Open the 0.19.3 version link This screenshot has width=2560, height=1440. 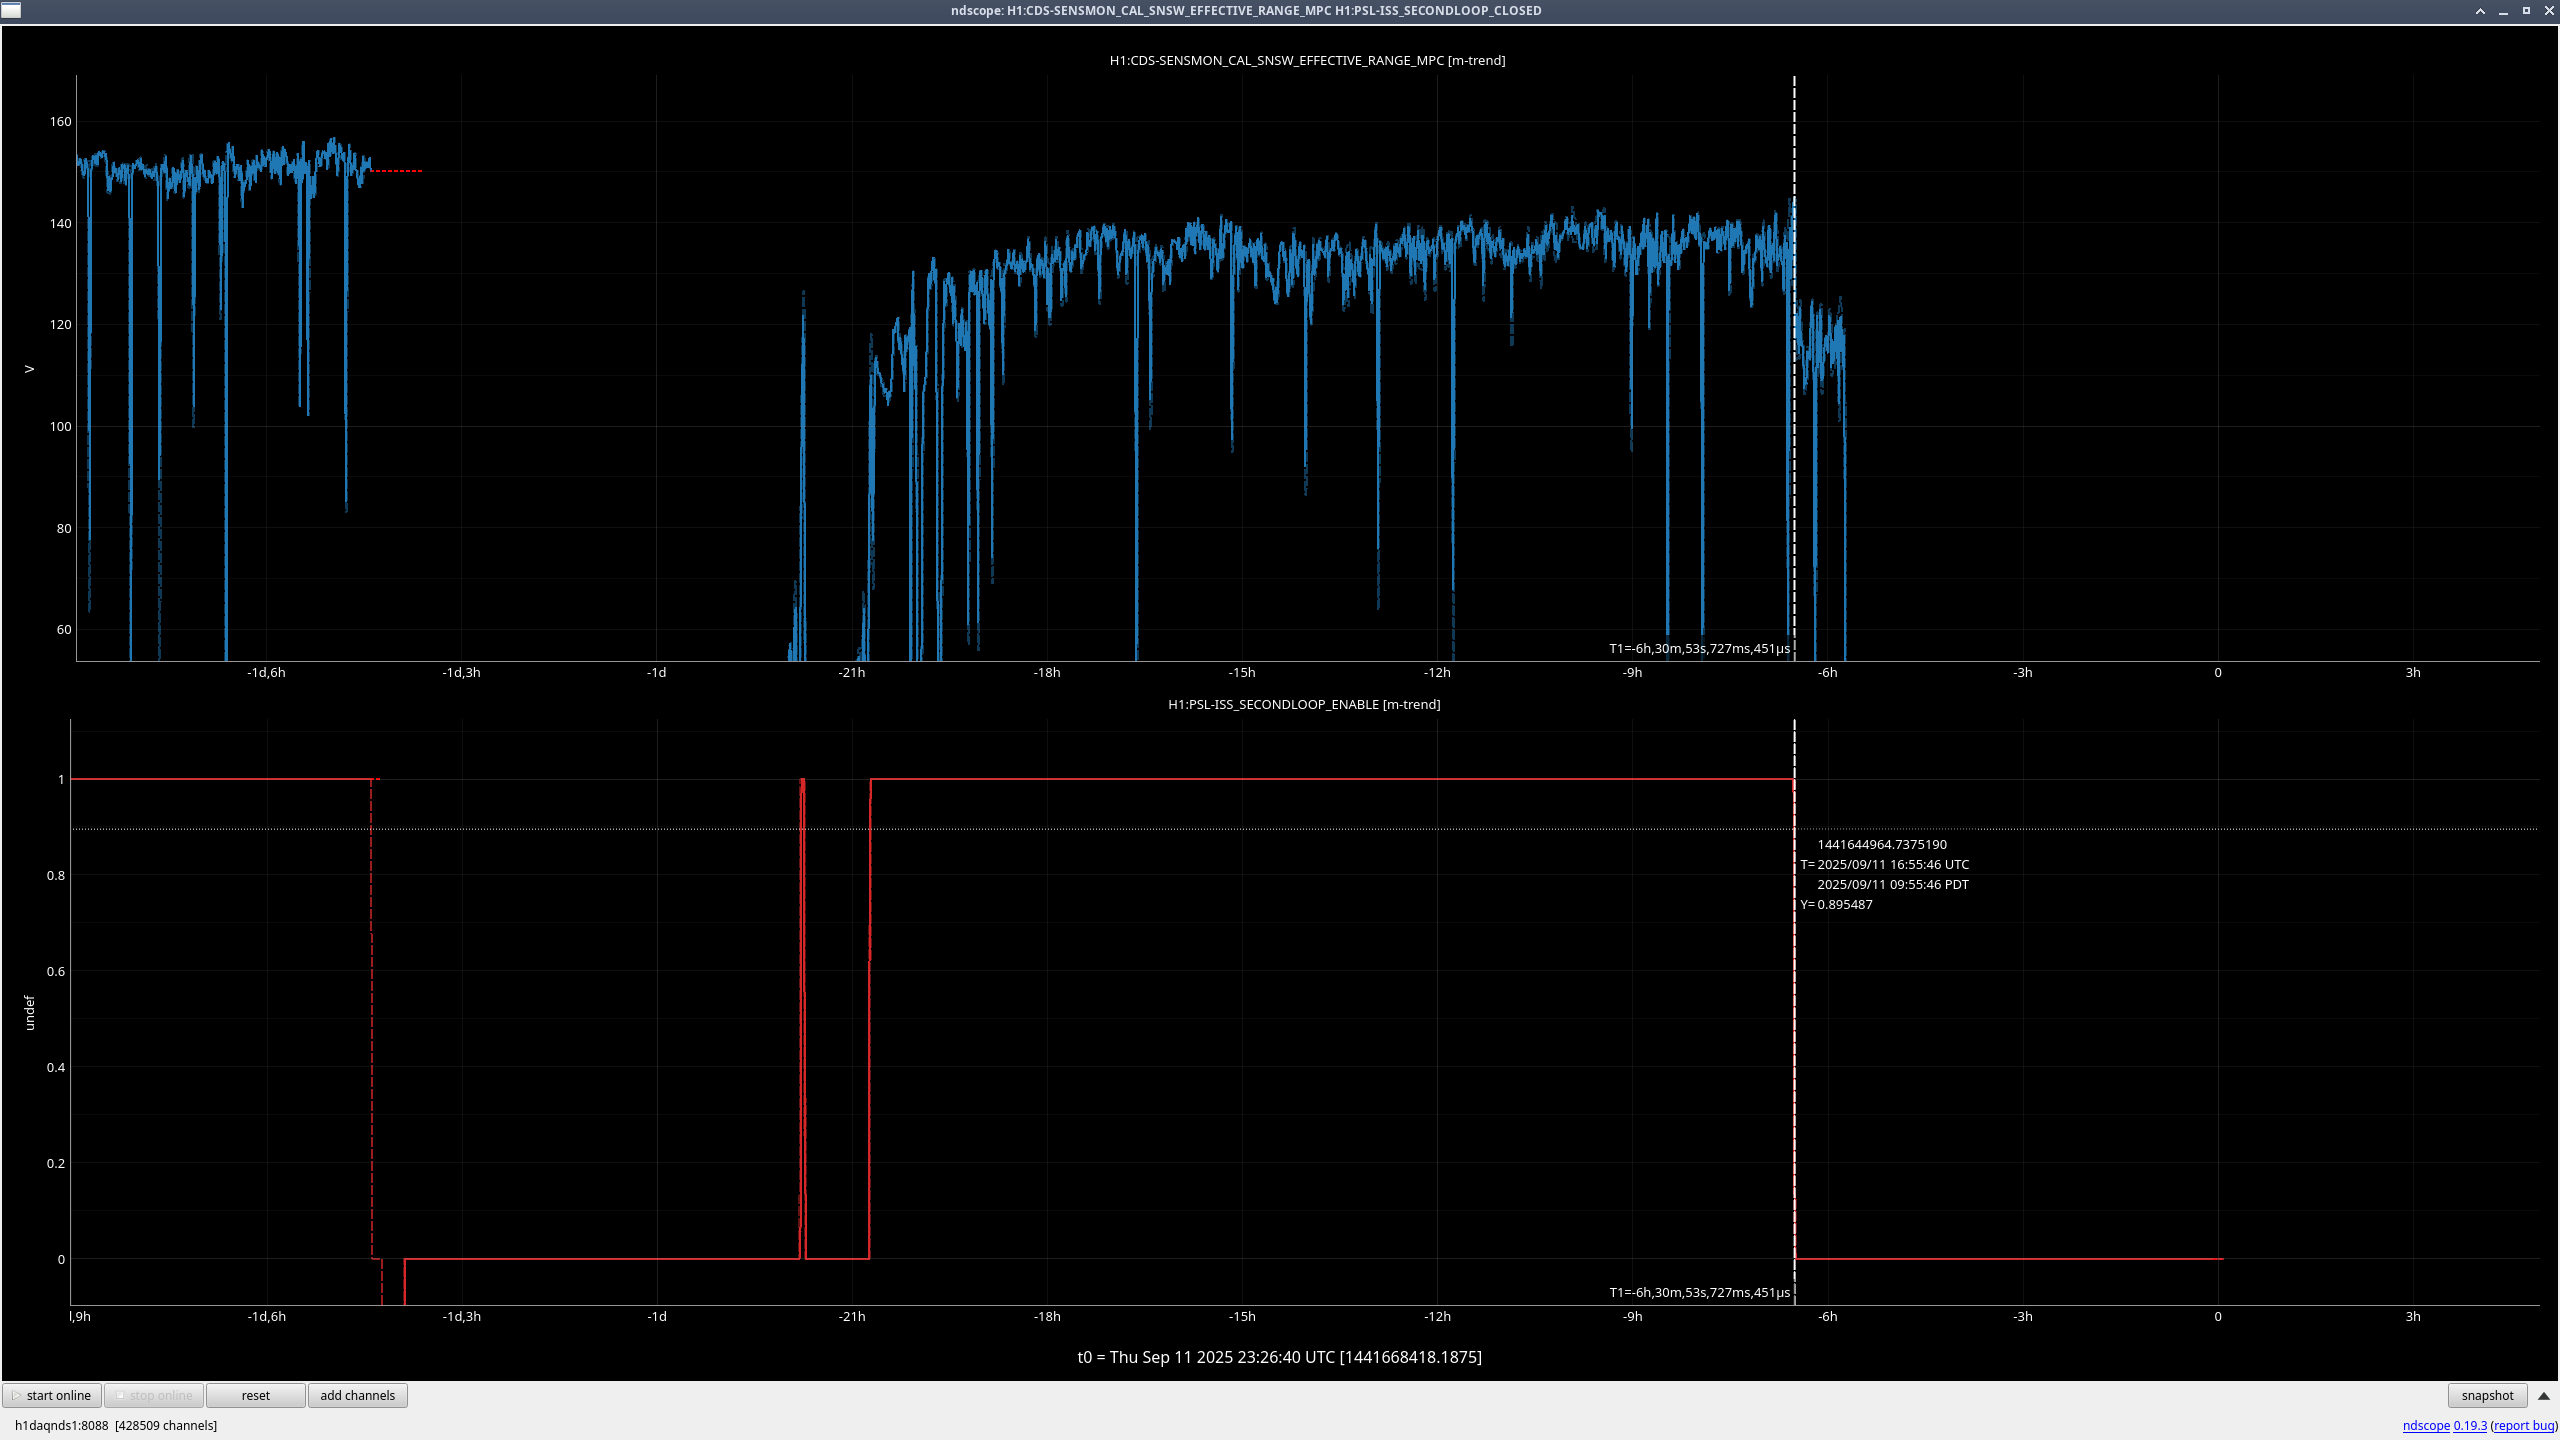point(2470,1425)
